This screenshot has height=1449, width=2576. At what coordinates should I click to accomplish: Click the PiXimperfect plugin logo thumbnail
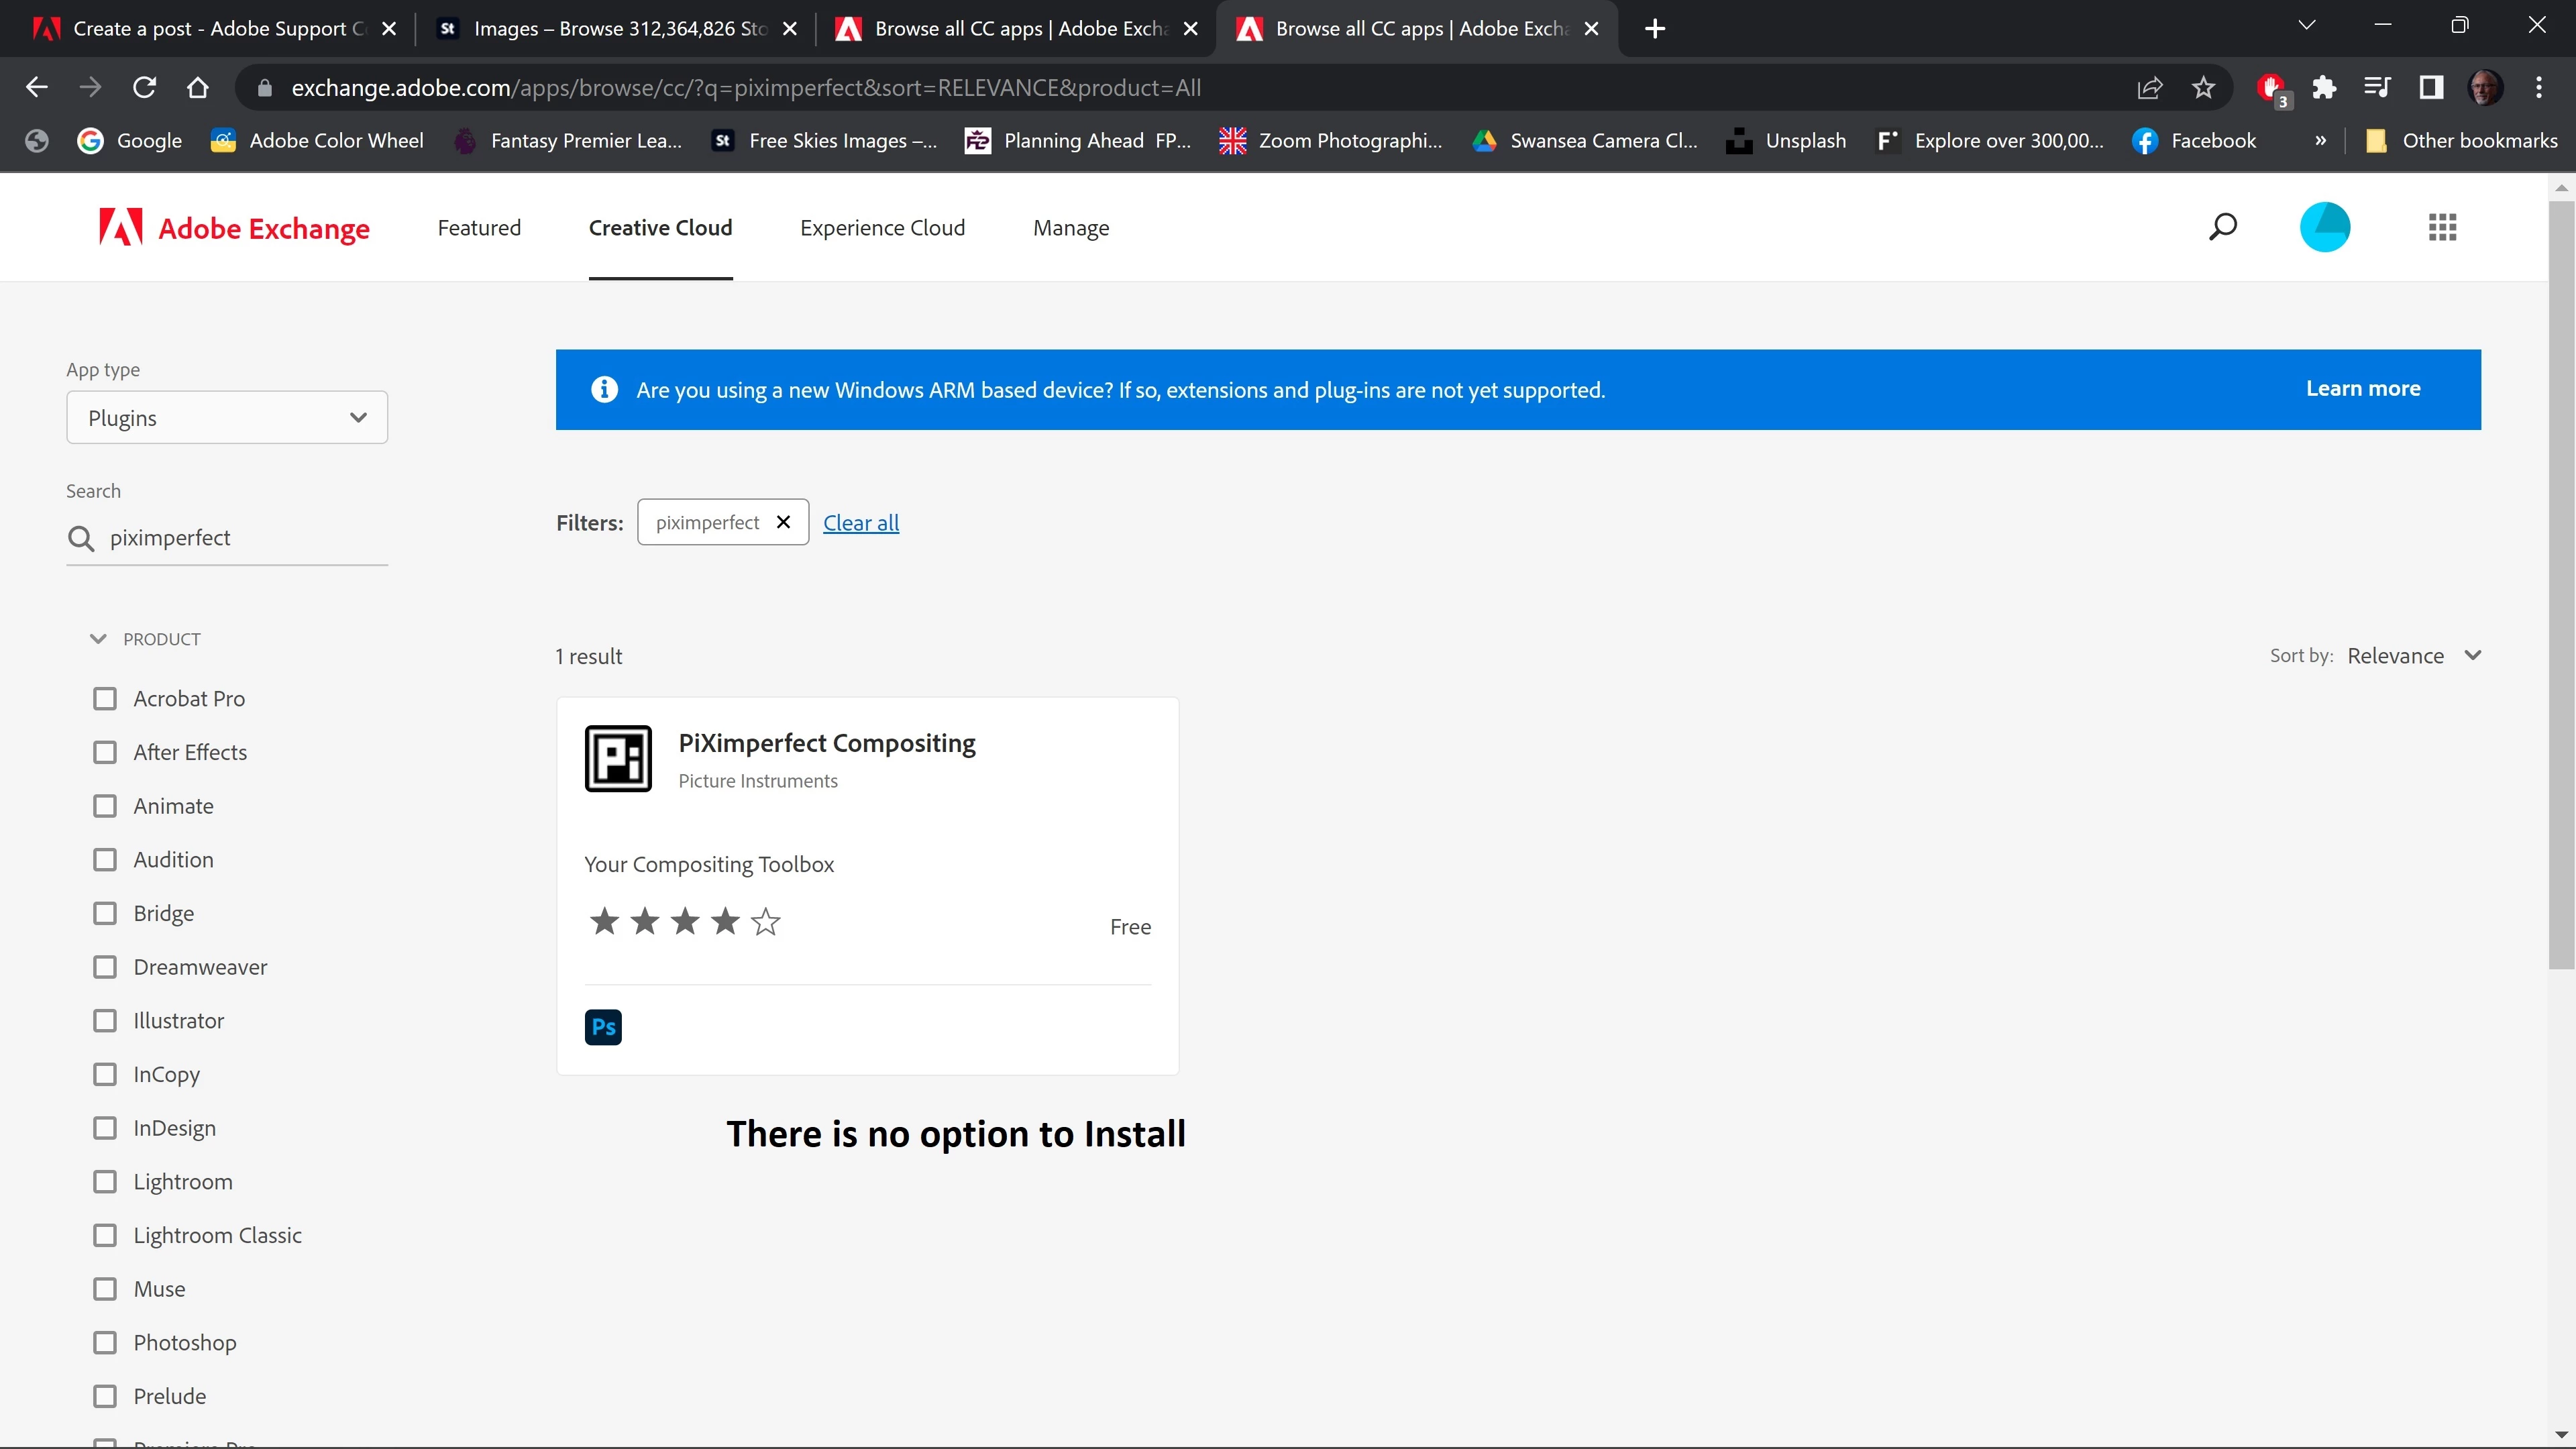[x=618, y=759]
